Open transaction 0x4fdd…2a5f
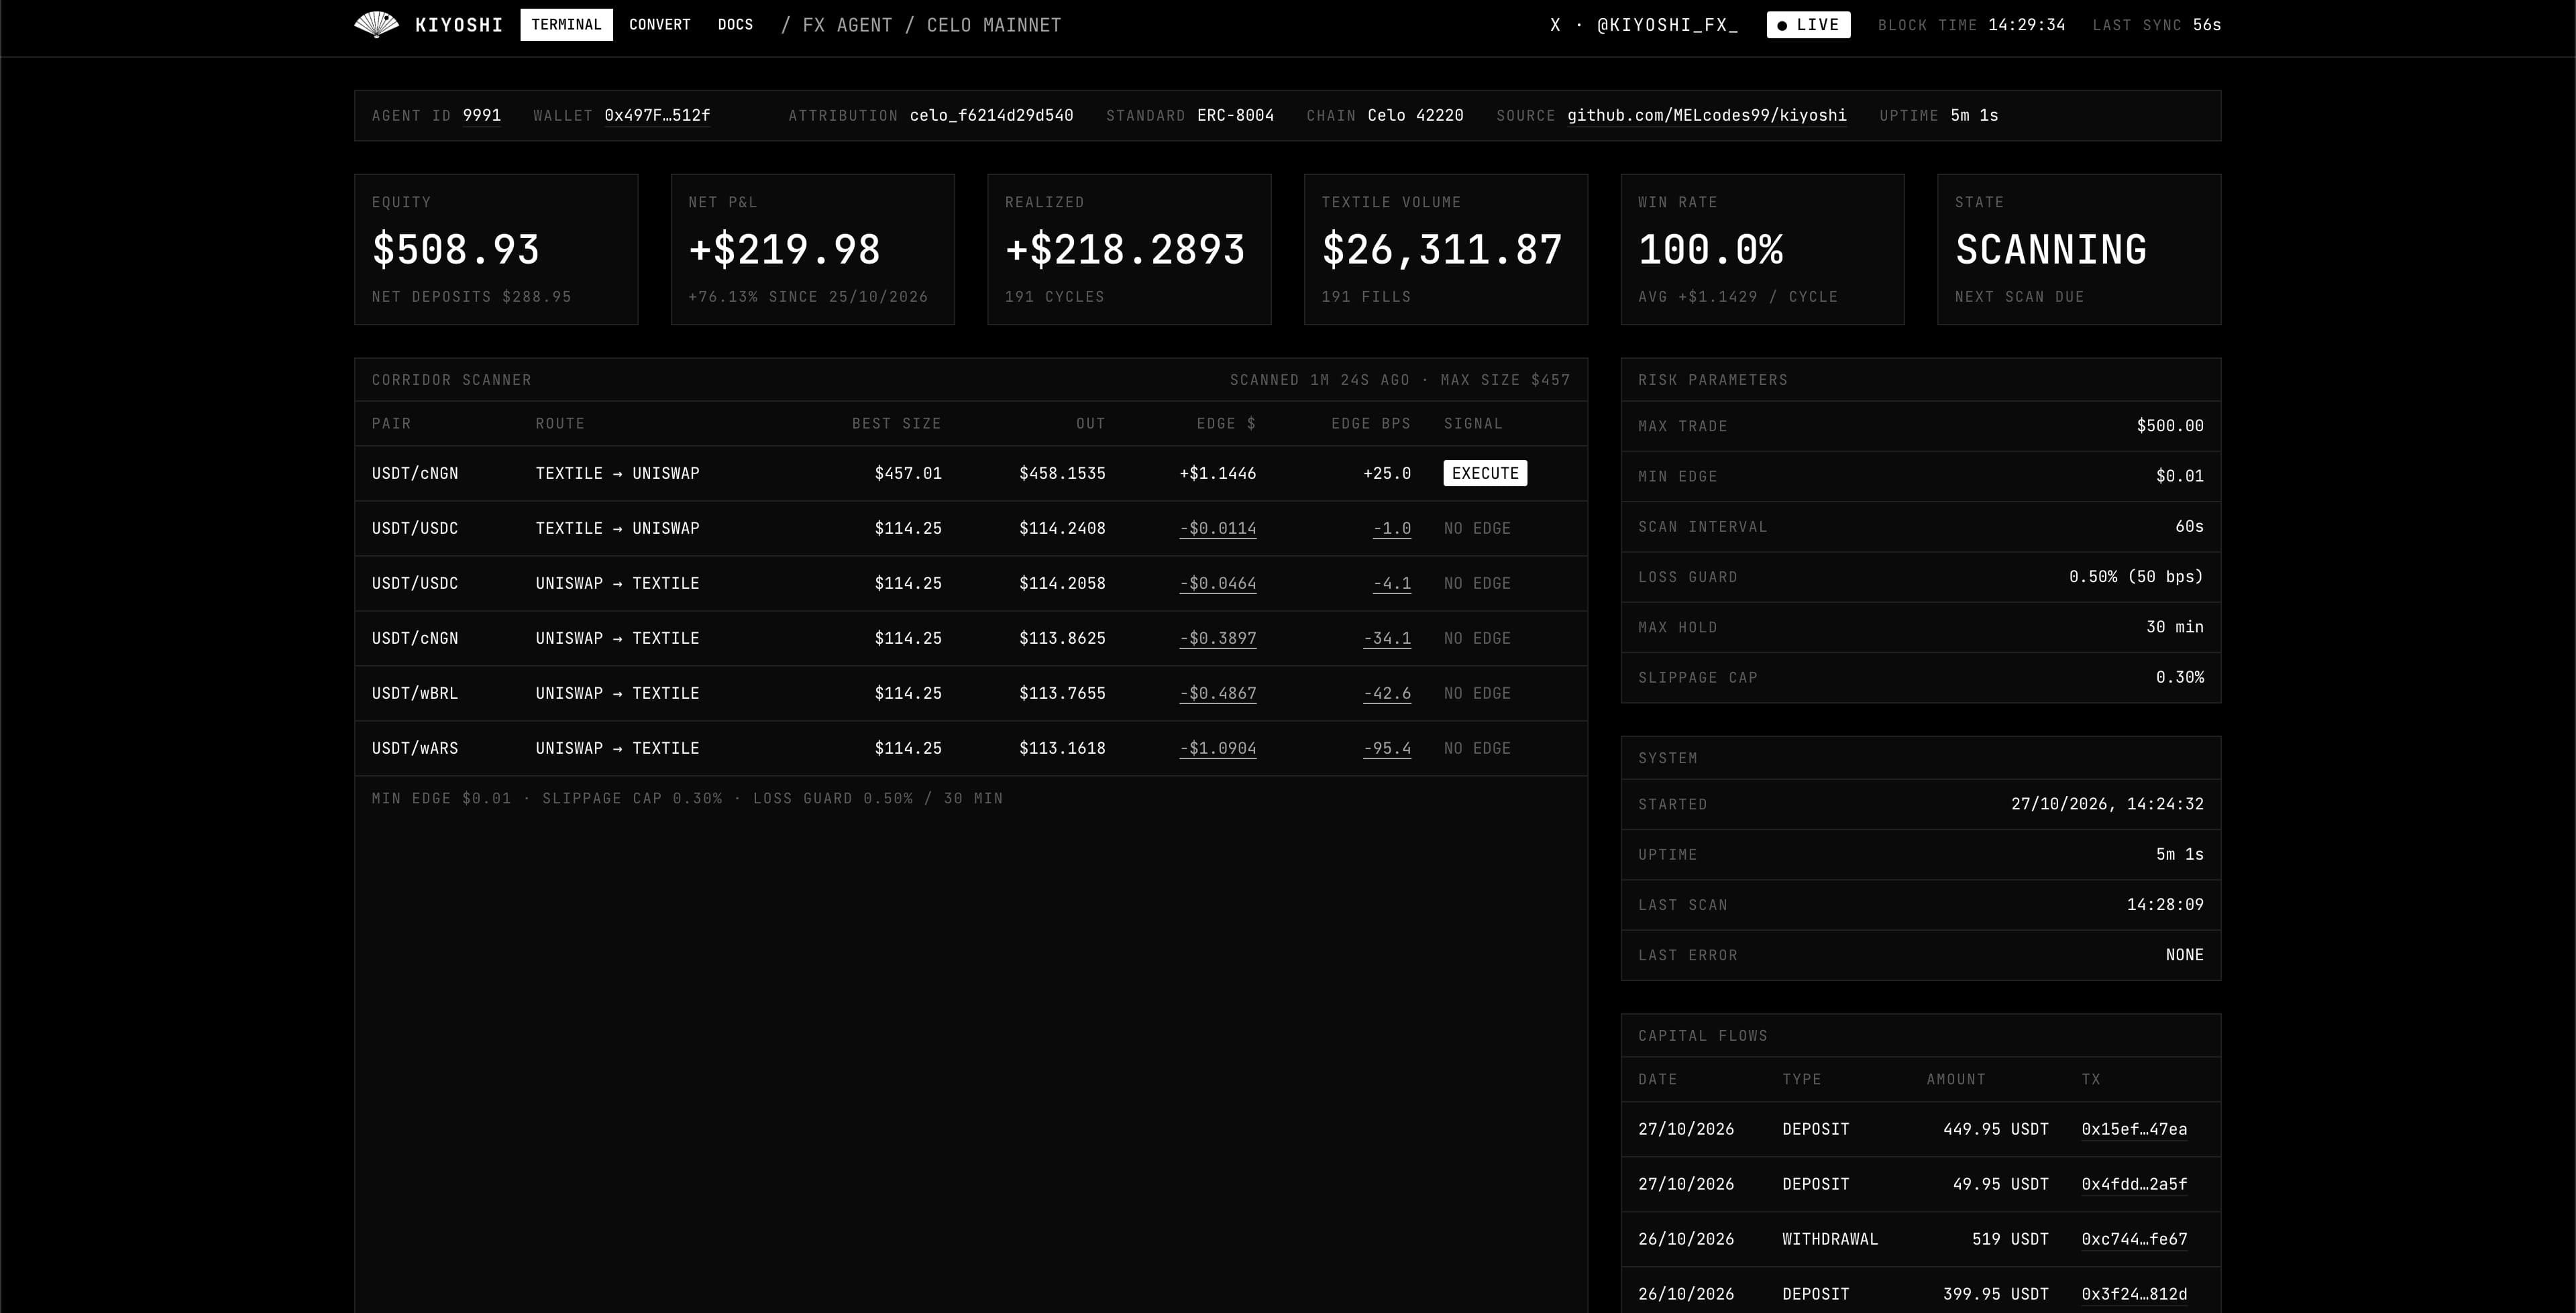This screenshot has height=1313, width=2576. point(2134,1184)
